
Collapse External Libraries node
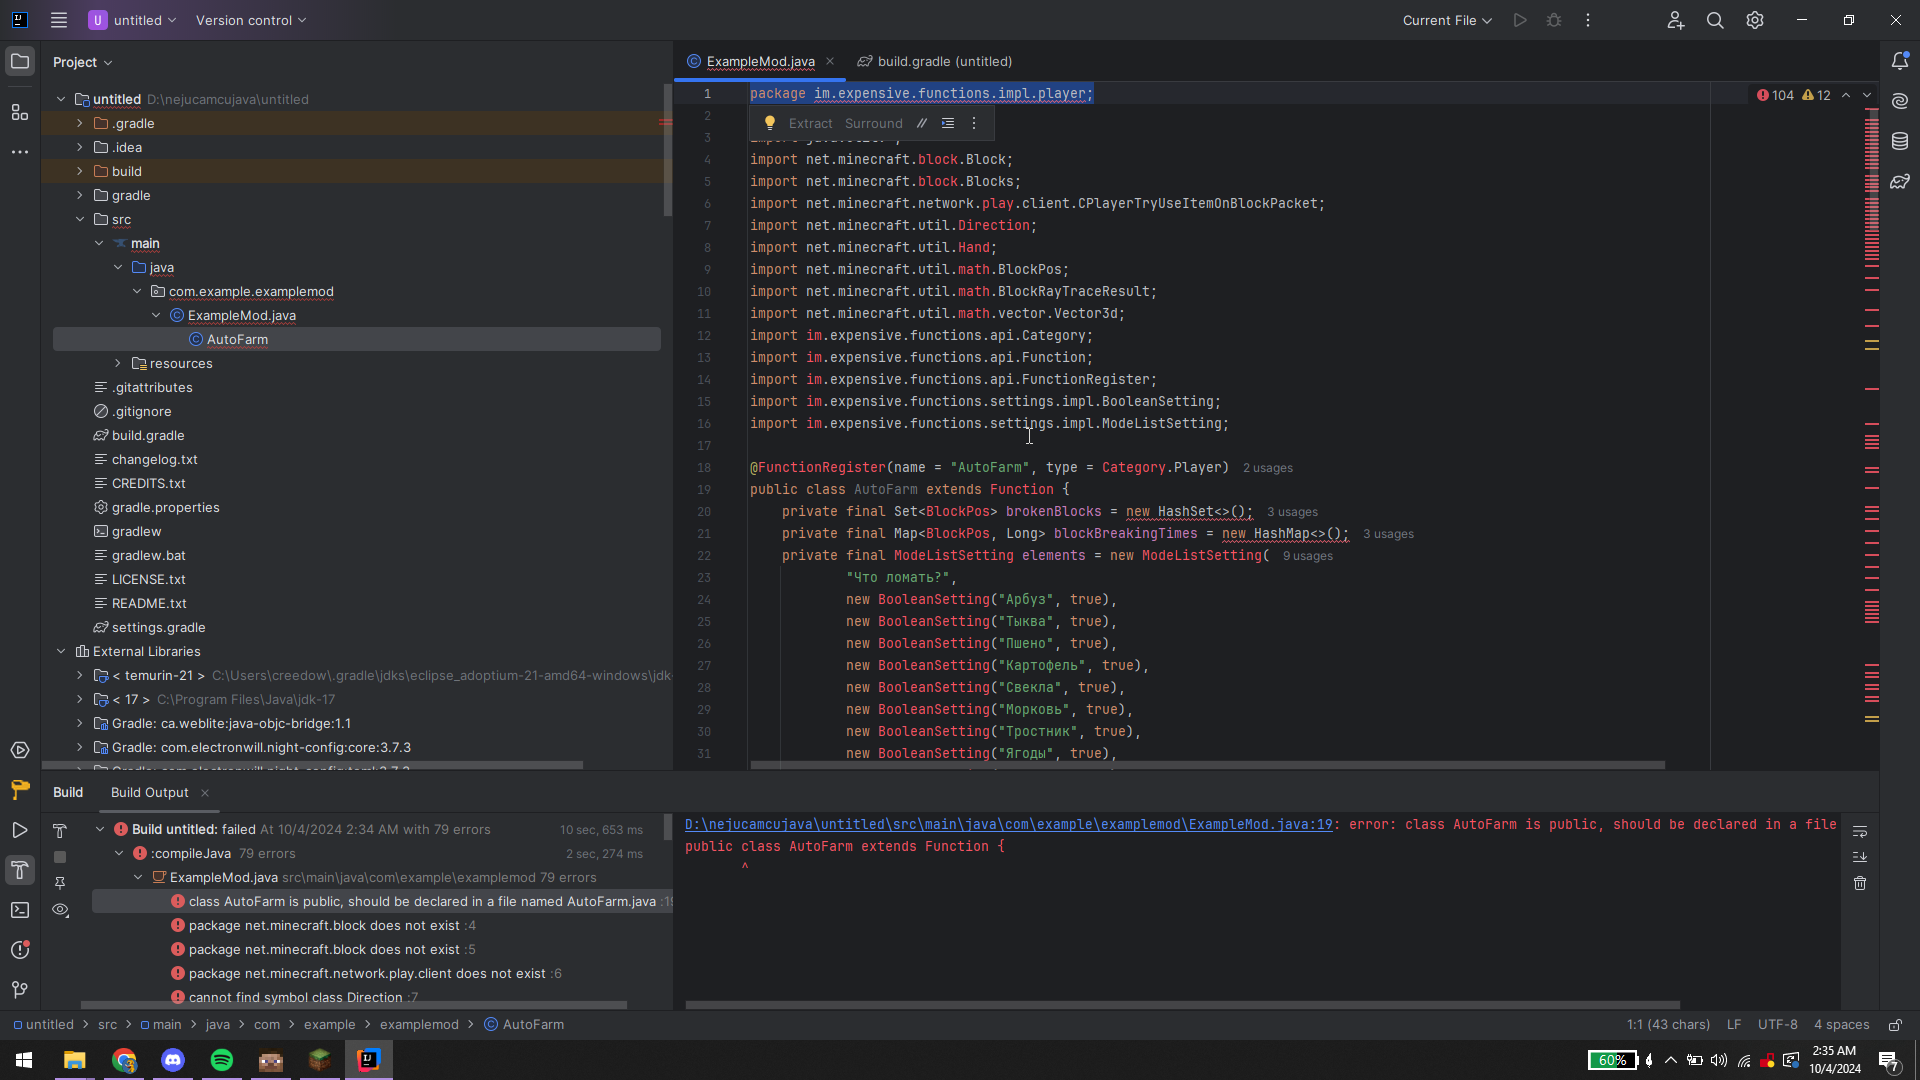click(61, 651)
